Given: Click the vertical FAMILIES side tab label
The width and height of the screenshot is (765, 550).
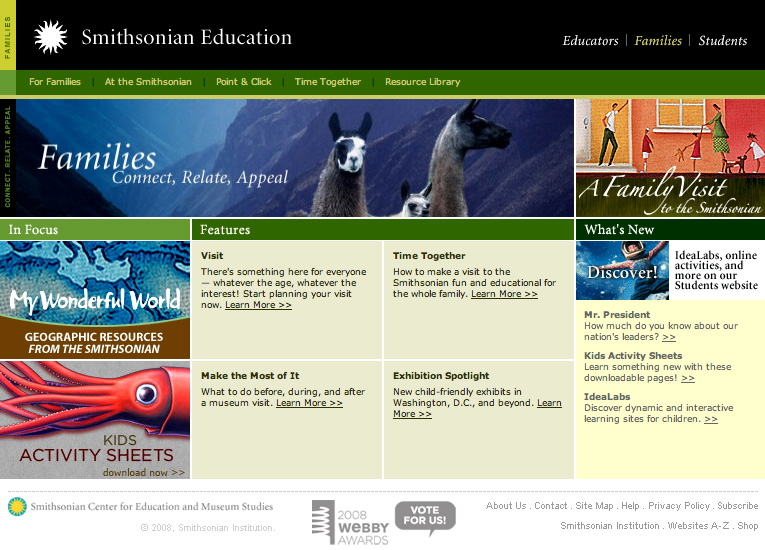Looking at the screenshot, I should coord(7,38).
